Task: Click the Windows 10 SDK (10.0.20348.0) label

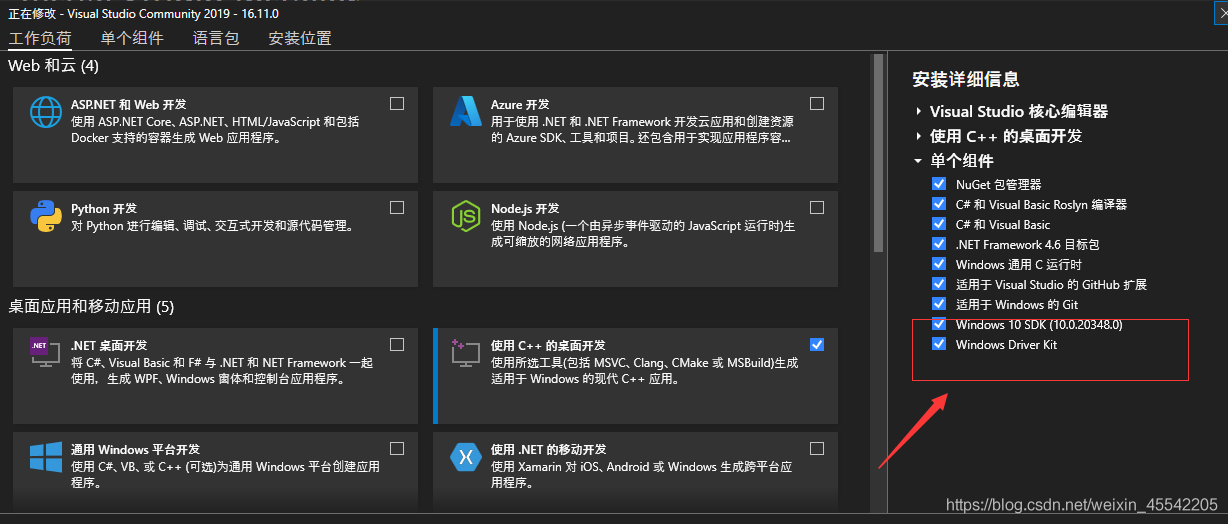Action: pyautogui.click(x=1039, y=324)
